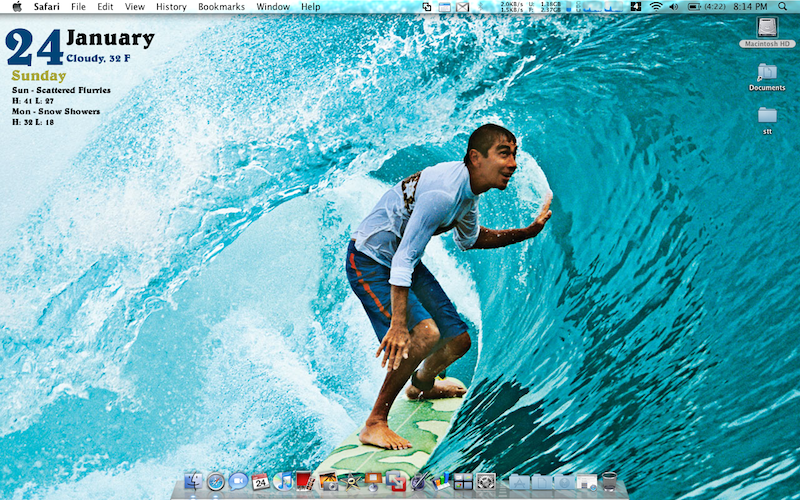Open the Applications folder stack in dock

(x=519, y=481)
